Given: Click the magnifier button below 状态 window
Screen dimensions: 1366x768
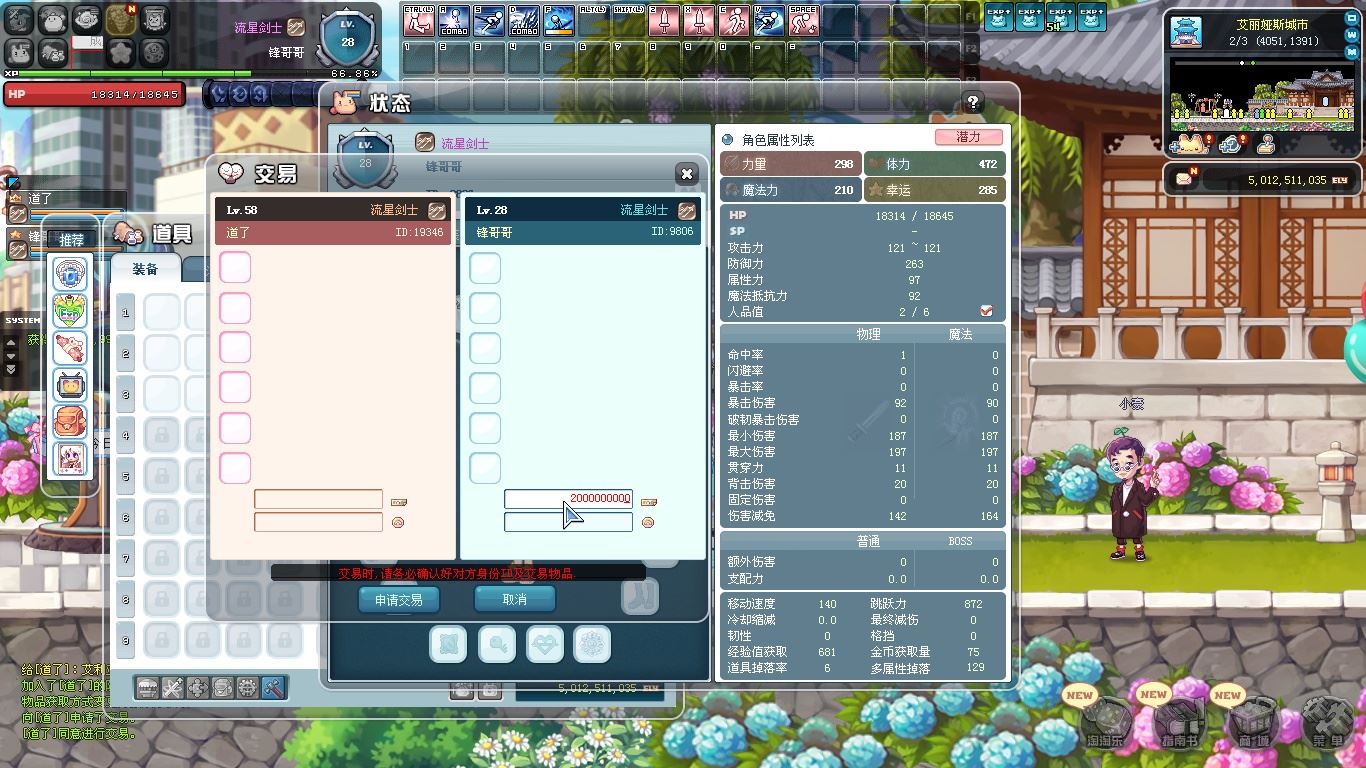Looking at the screenshot, I should coord(497,644).
